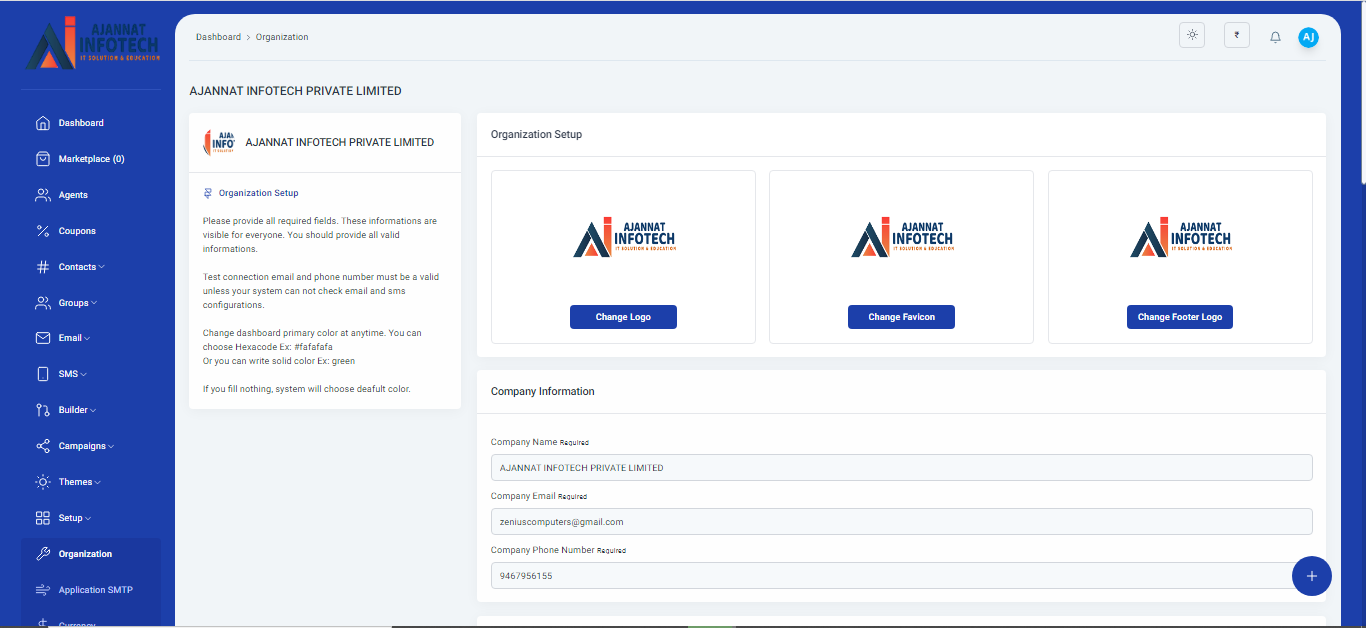Open Marketplace shopping bag icon

click(43, 159)
